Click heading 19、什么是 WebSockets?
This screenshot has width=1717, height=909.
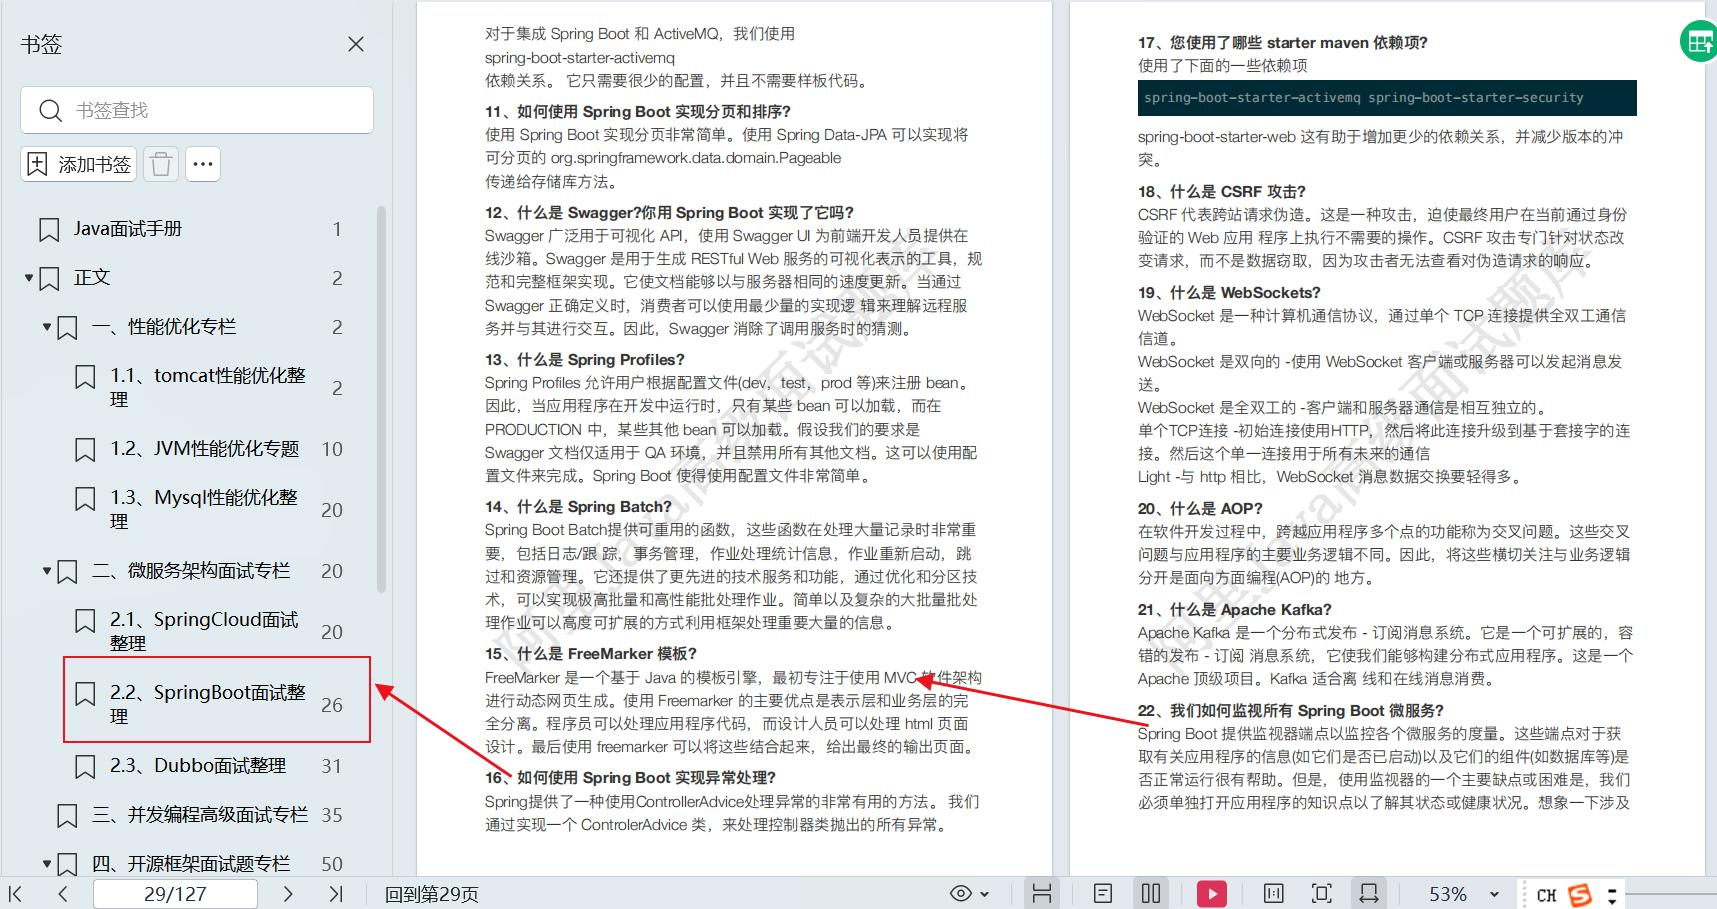click(1229, 293)
